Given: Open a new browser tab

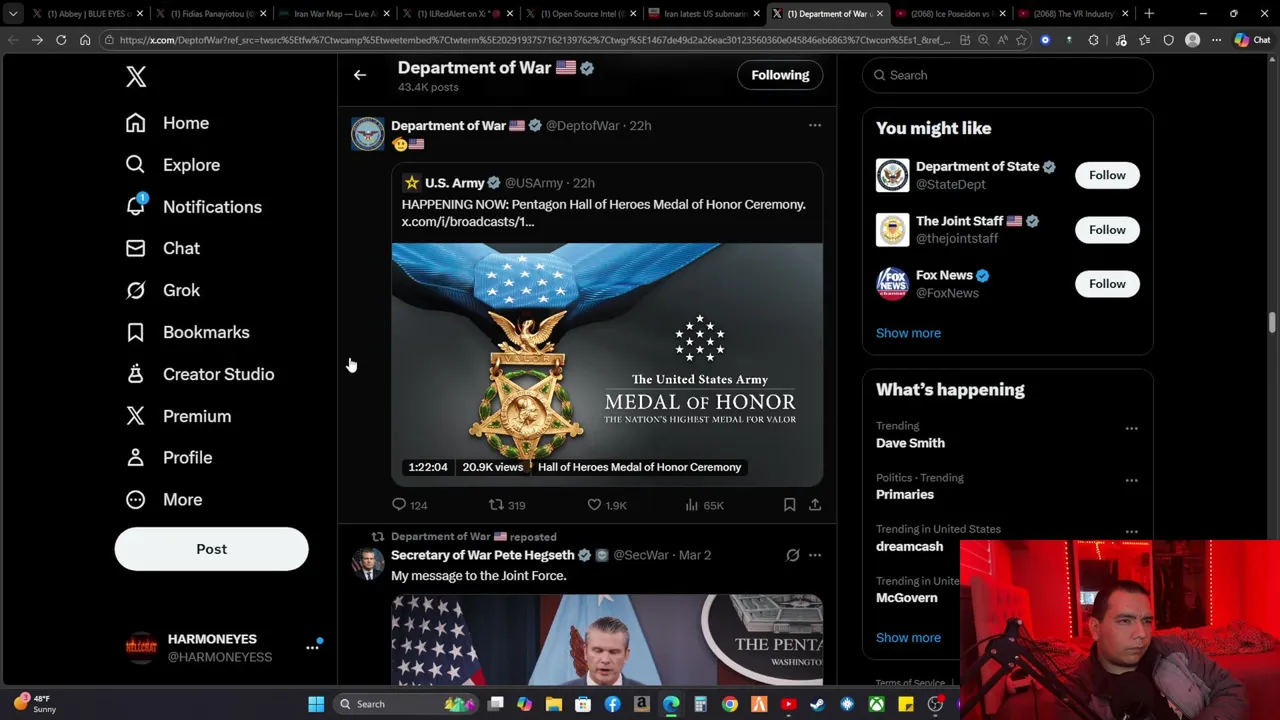Looking at the screenshot, I should coord(1149,14).
